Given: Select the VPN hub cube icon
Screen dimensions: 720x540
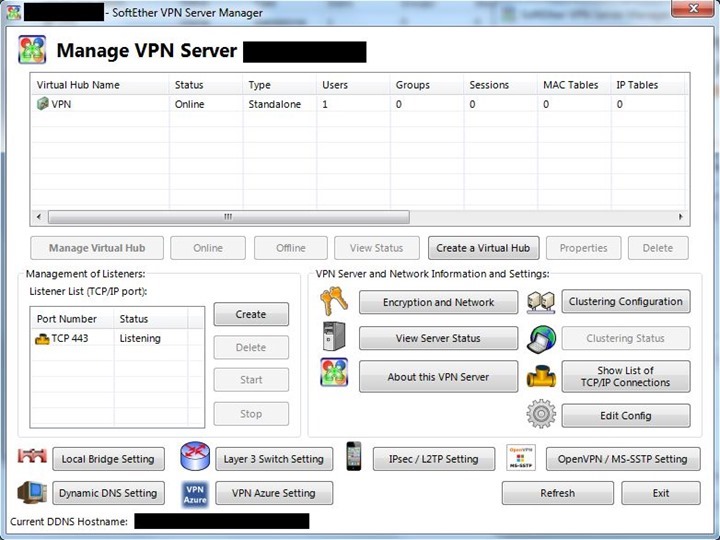Looking at the screenshot, I should 42,104.
